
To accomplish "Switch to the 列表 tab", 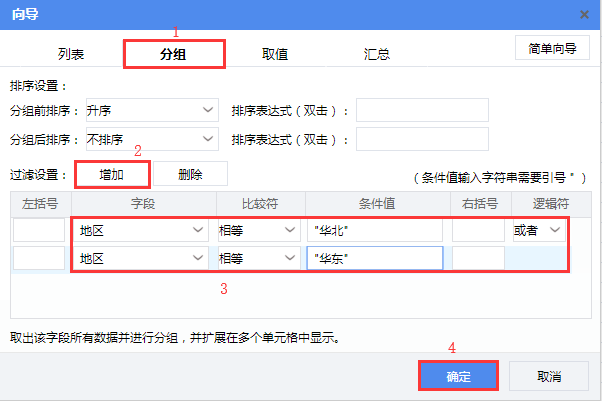I will click(x=71, y=54).
